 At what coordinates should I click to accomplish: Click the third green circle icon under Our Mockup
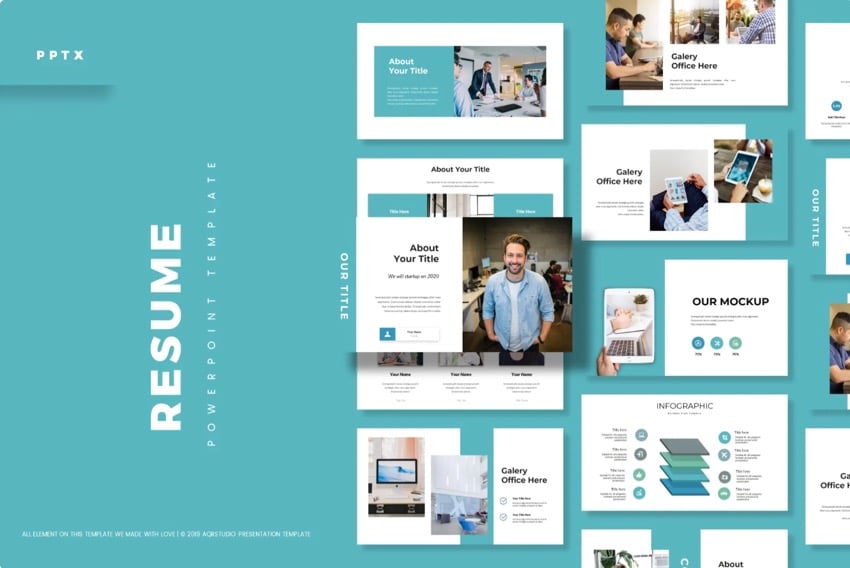pos(735,343)
